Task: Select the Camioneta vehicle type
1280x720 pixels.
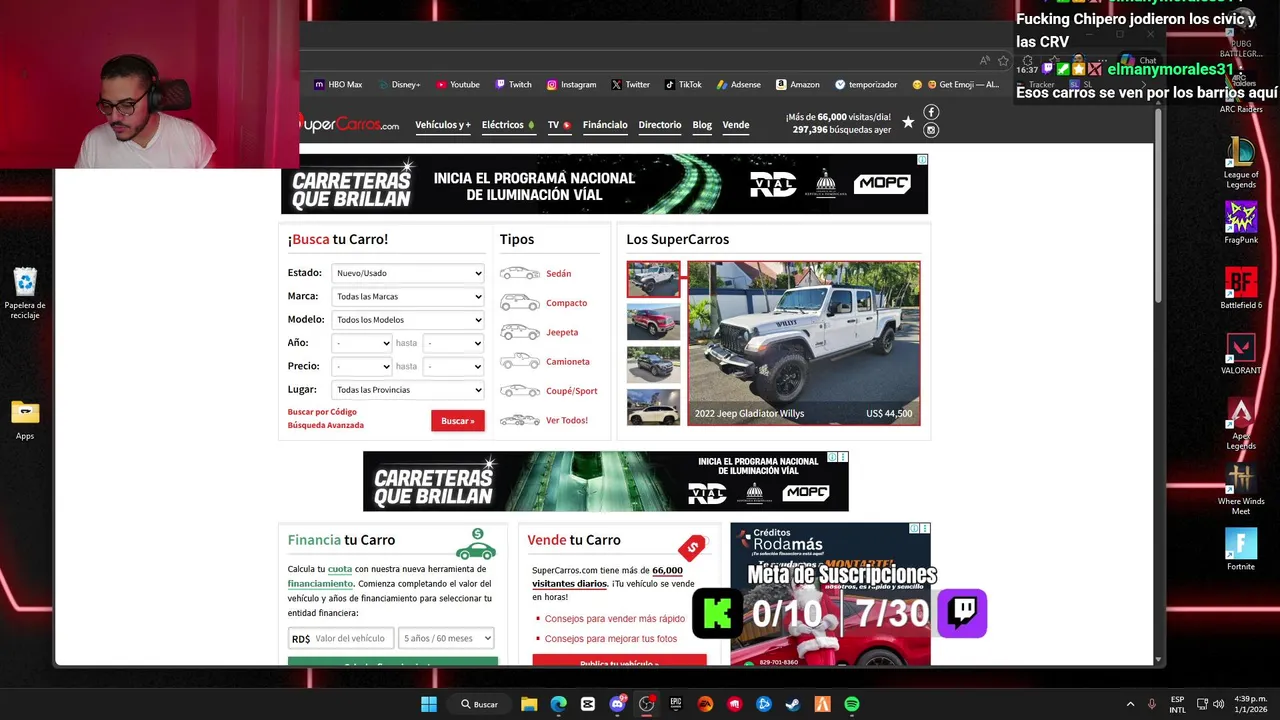Action: coord(545,361)
